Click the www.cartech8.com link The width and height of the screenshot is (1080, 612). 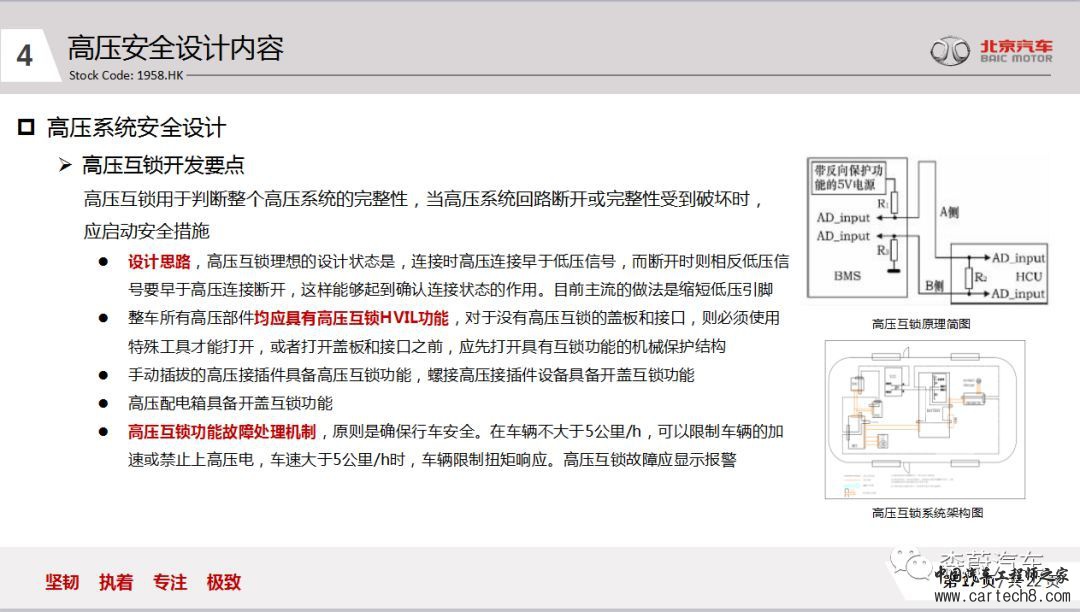pyautogui.click(x=1005, y=597)
